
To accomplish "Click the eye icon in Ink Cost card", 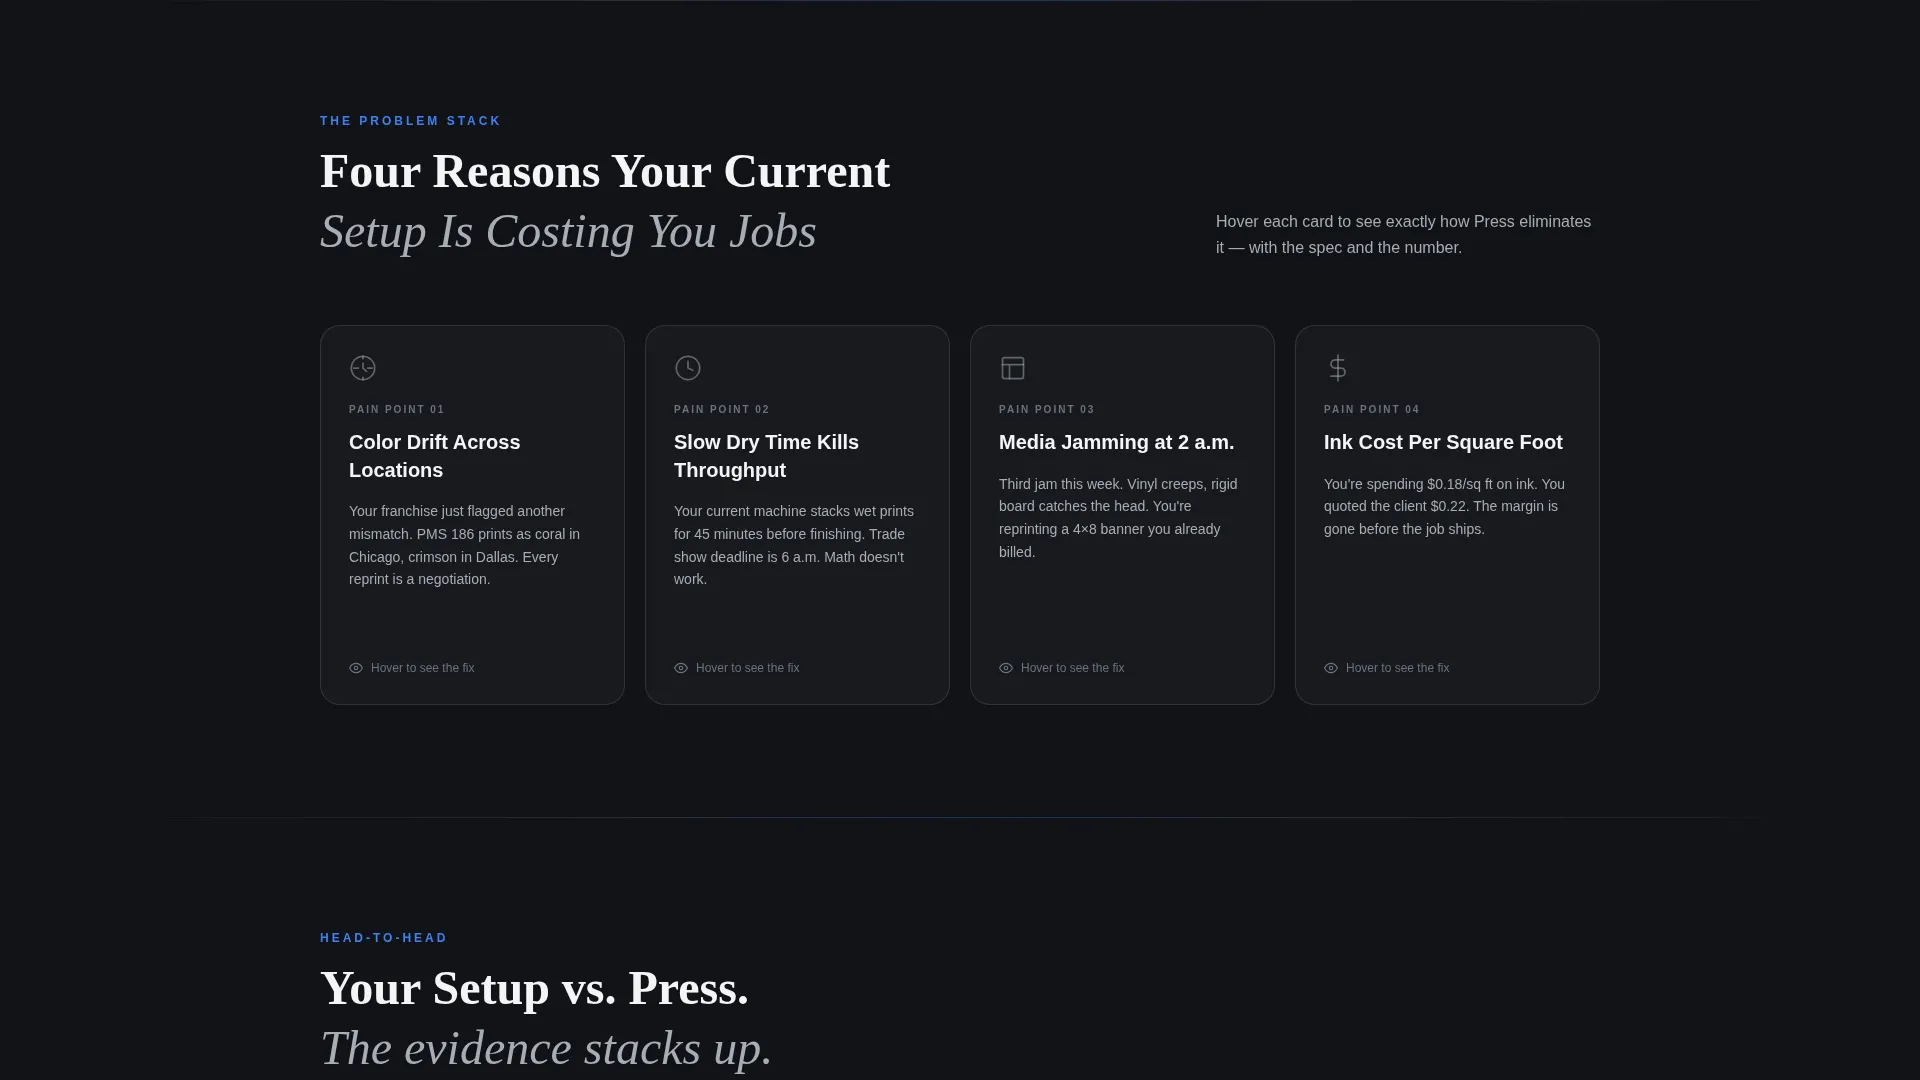I will point(1331,668).
